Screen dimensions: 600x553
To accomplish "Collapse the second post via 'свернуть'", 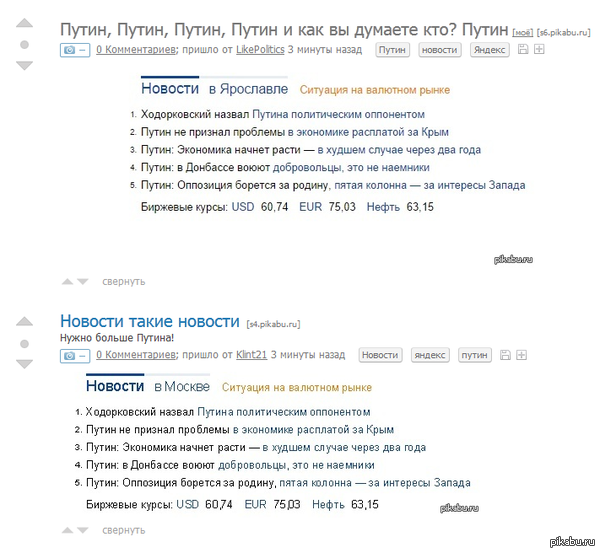I will (123, 531).
